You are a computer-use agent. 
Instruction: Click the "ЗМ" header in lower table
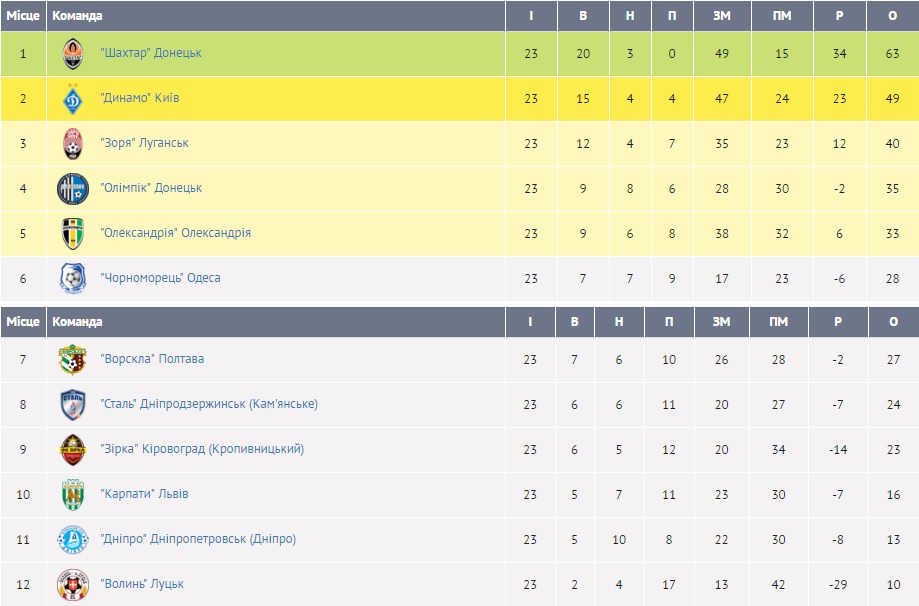click(722, 322)
